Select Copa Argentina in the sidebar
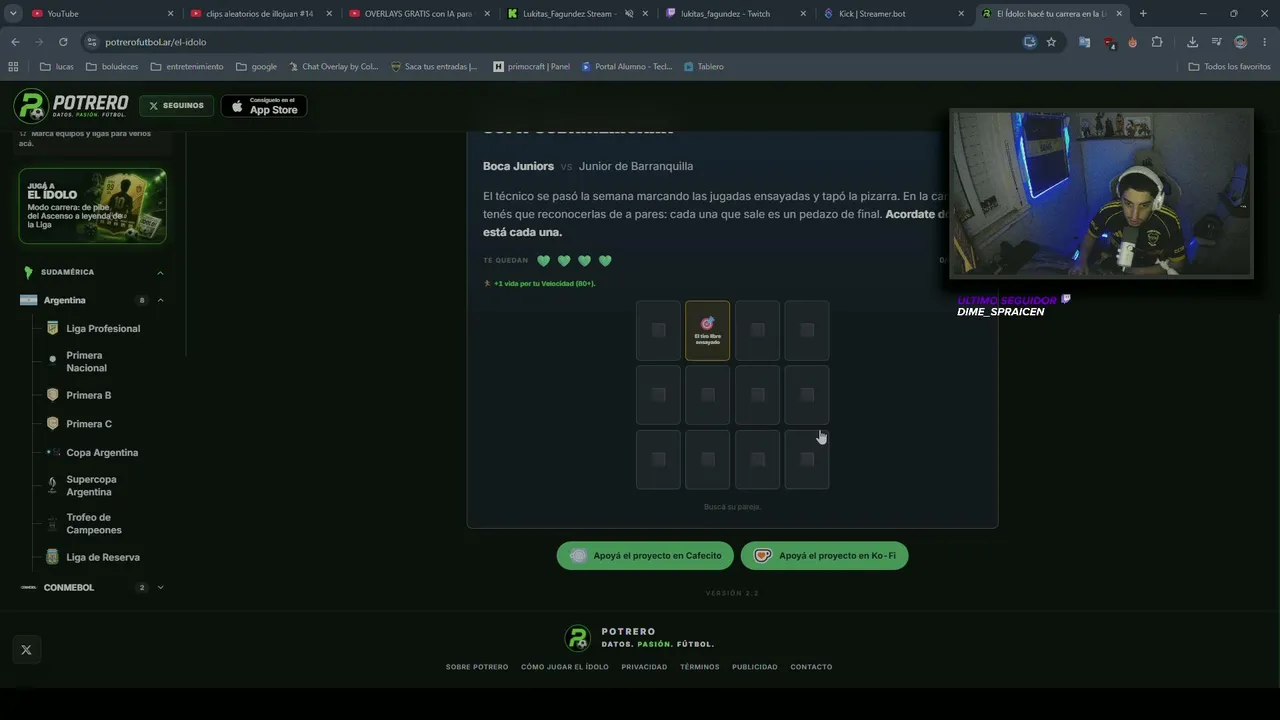This screenshot has width=1280, height=720. point(102,453)
